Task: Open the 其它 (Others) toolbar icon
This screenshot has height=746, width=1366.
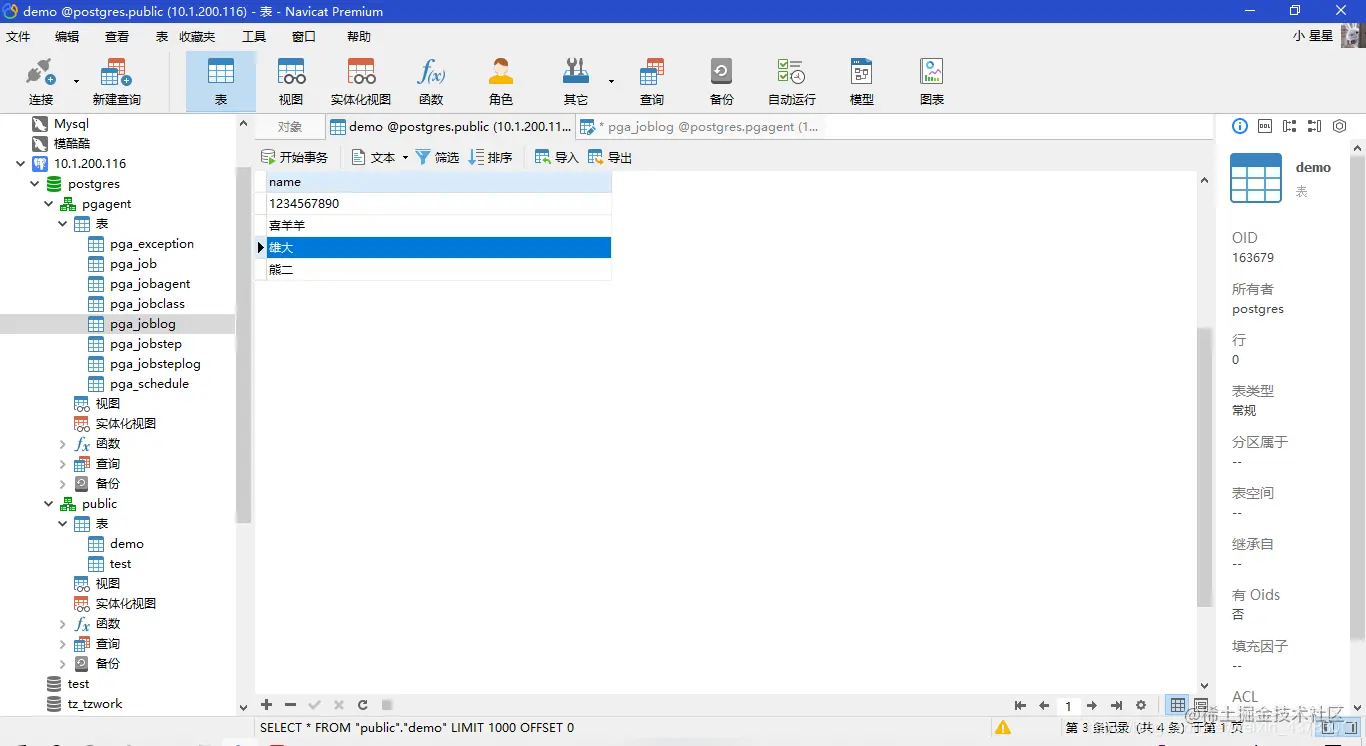Action: [x=576, y=82]
